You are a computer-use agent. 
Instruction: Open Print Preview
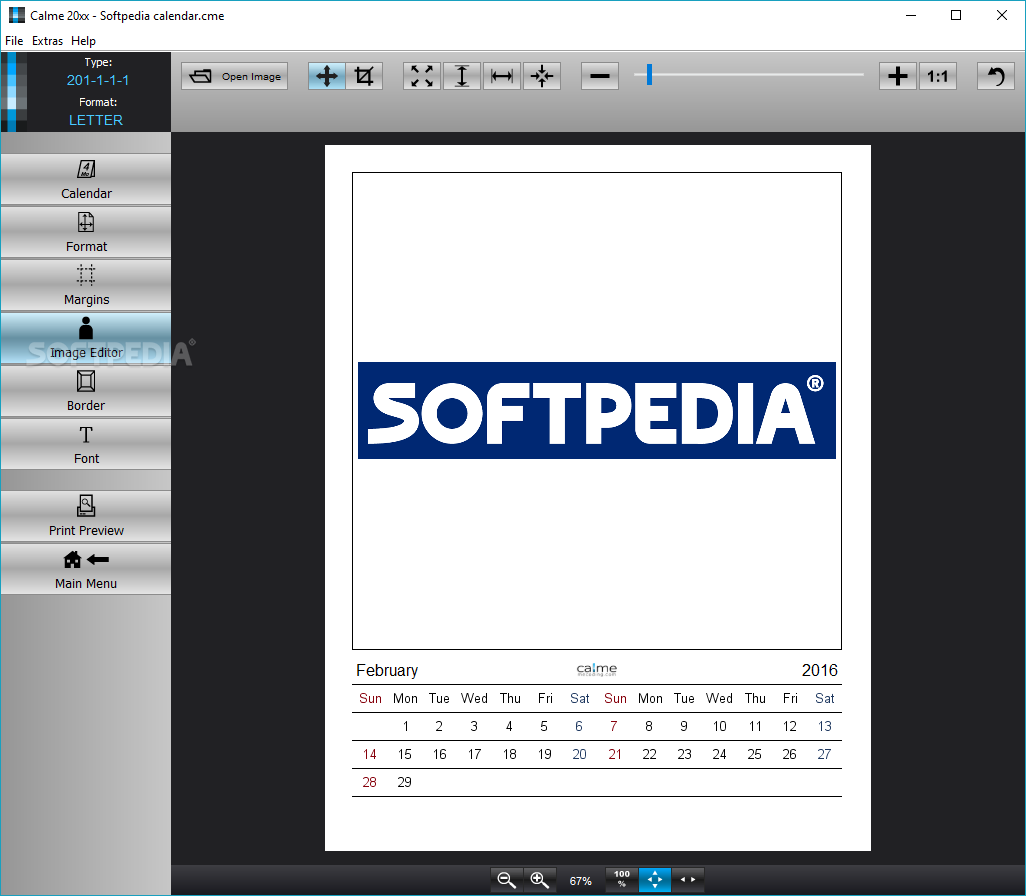point(86,516)
